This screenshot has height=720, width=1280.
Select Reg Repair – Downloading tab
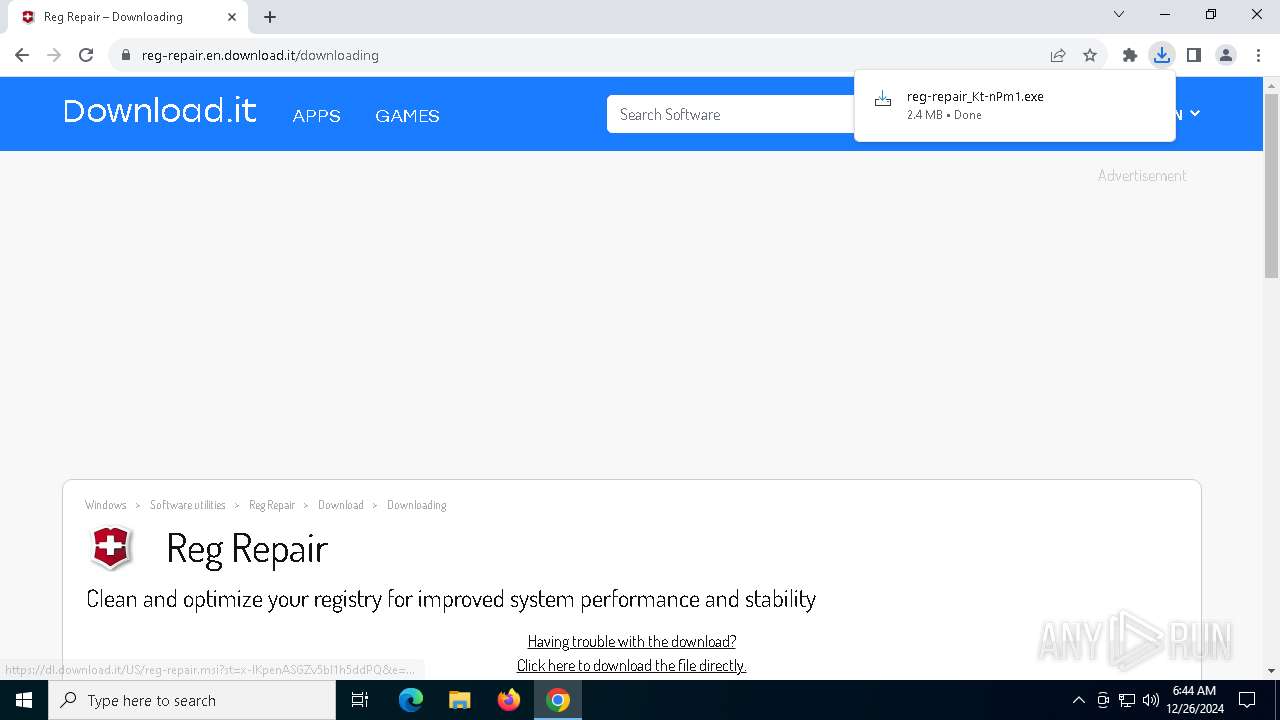point(129,17)
